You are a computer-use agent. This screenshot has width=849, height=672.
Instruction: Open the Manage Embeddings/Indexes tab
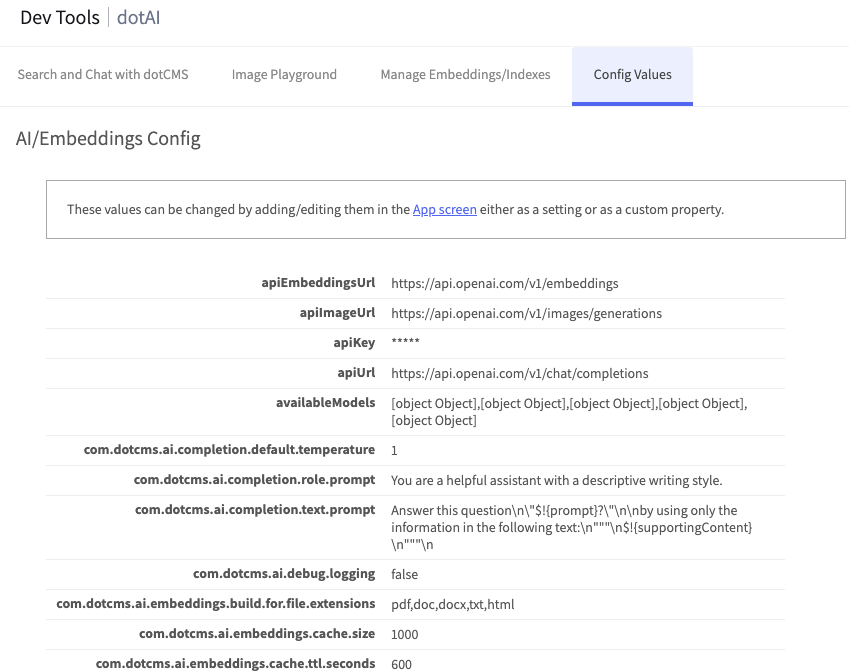[465, 74]
